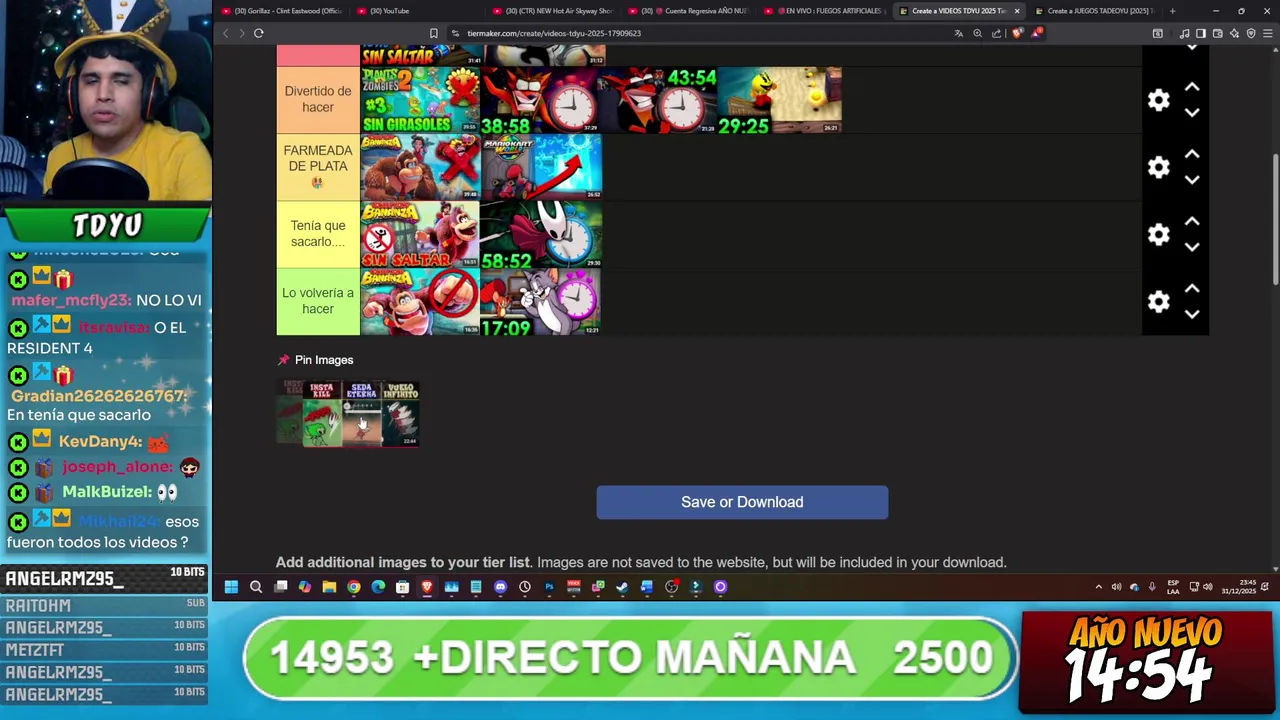The height and width of the screenshot is (720, 1280).
Task: Open settings gear for 'Lo volvería a hacer' tier
Action: coord(1158,301)
